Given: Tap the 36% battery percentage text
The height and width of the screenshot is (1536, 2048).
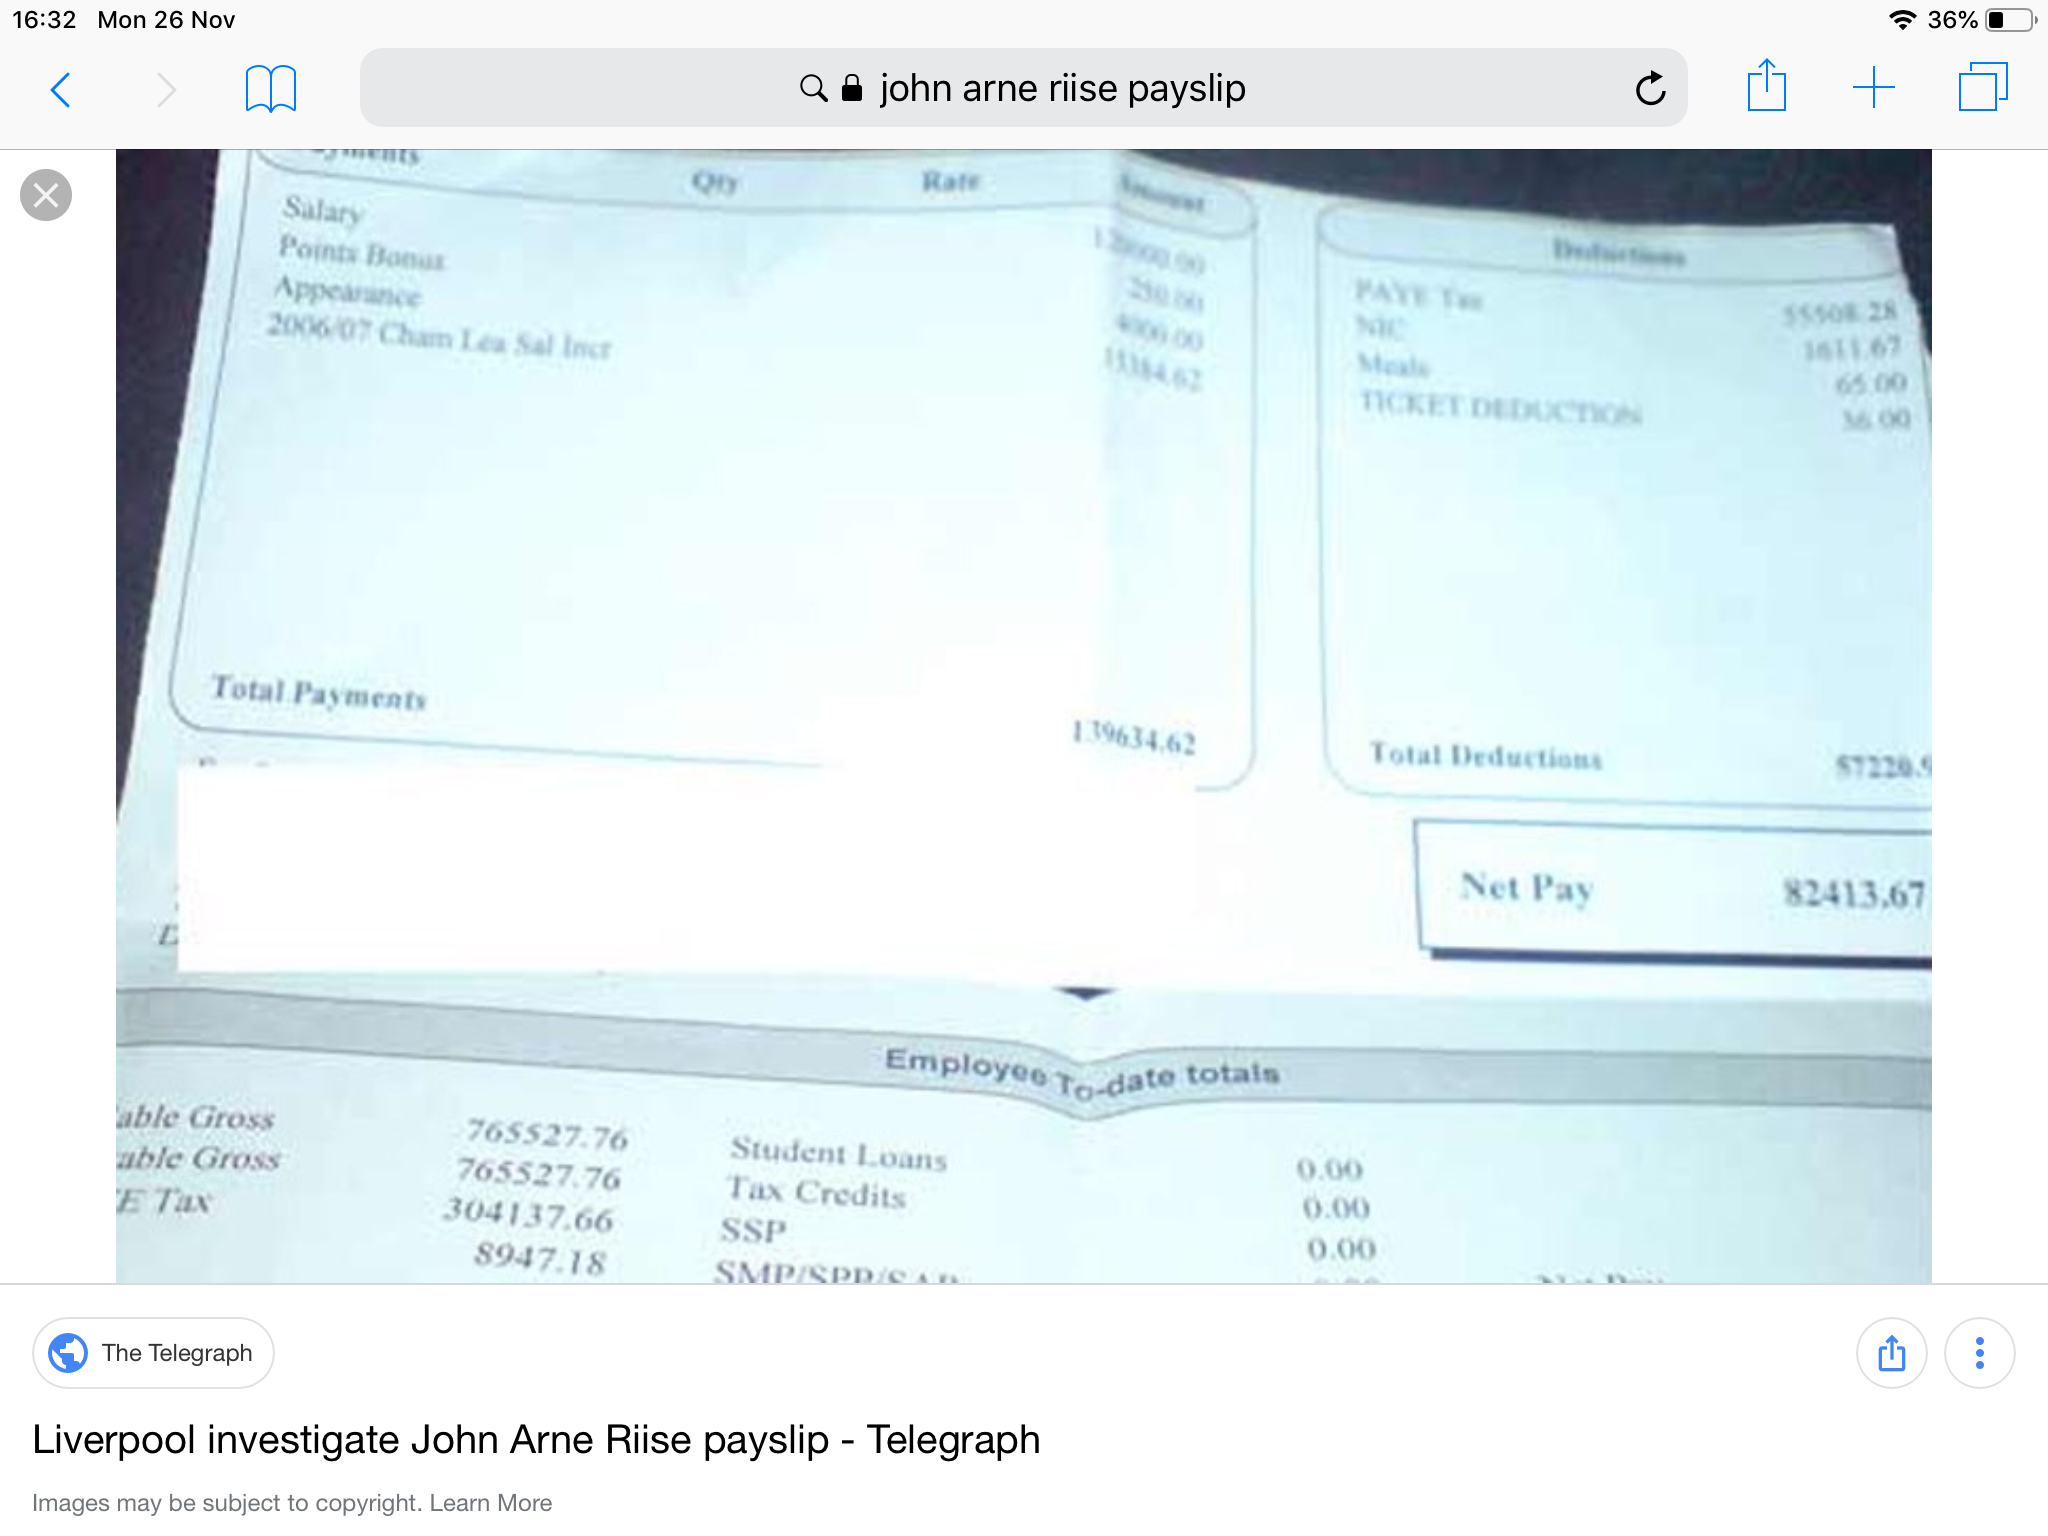Looking at the screenshot, I should click(x=1952, y=20).
